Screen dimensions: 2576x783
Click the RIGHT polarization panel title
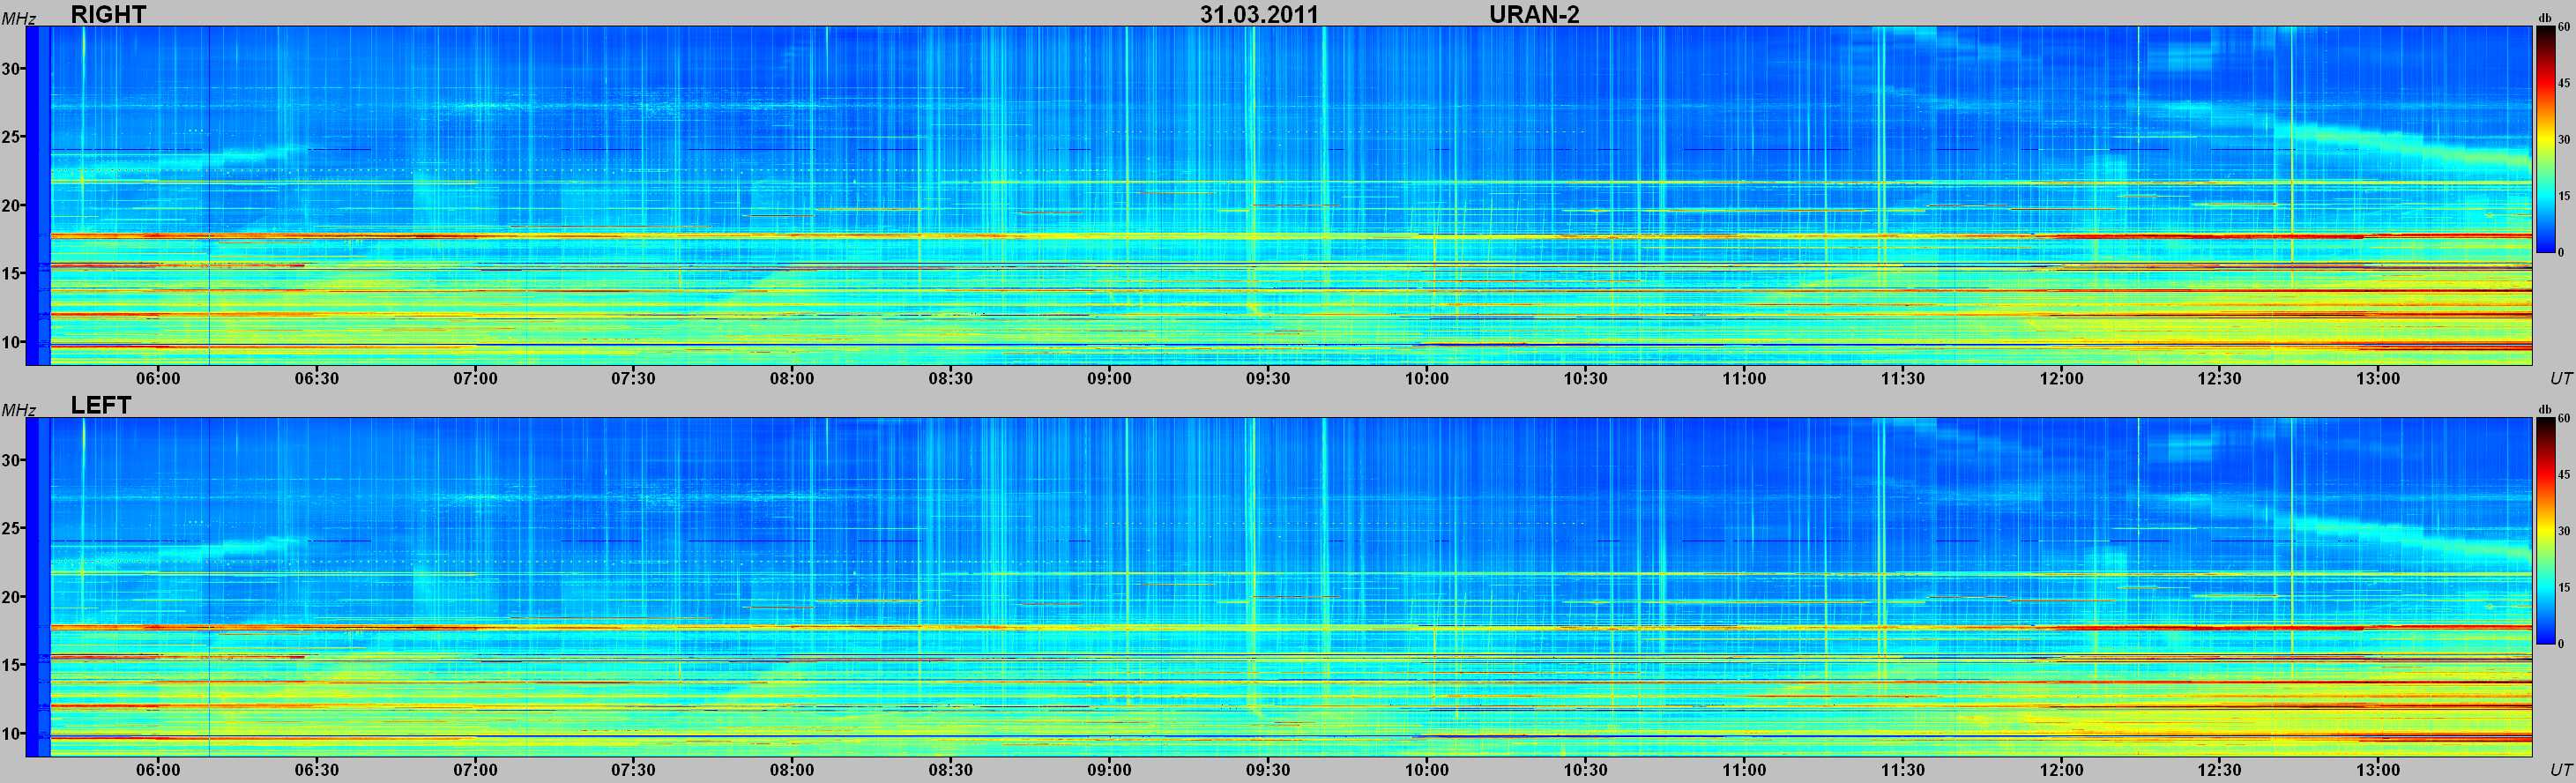tap(108, 14)
